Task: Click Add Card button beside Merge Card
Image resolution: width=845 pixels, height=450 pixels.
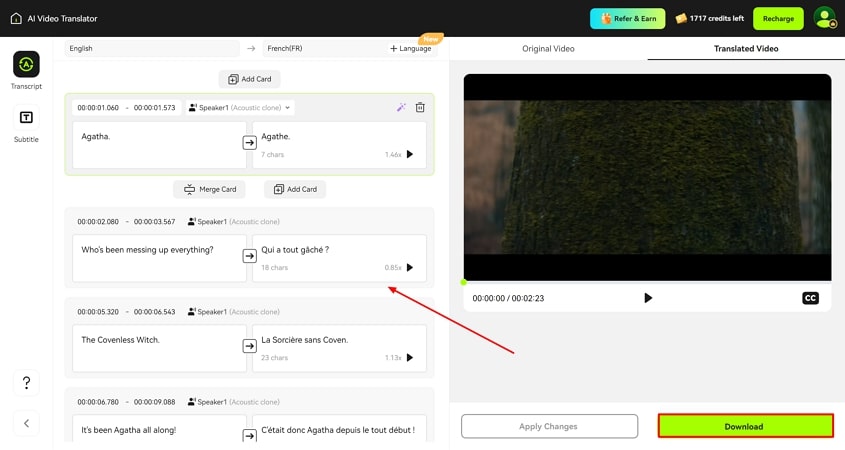Action: [295, 189]
